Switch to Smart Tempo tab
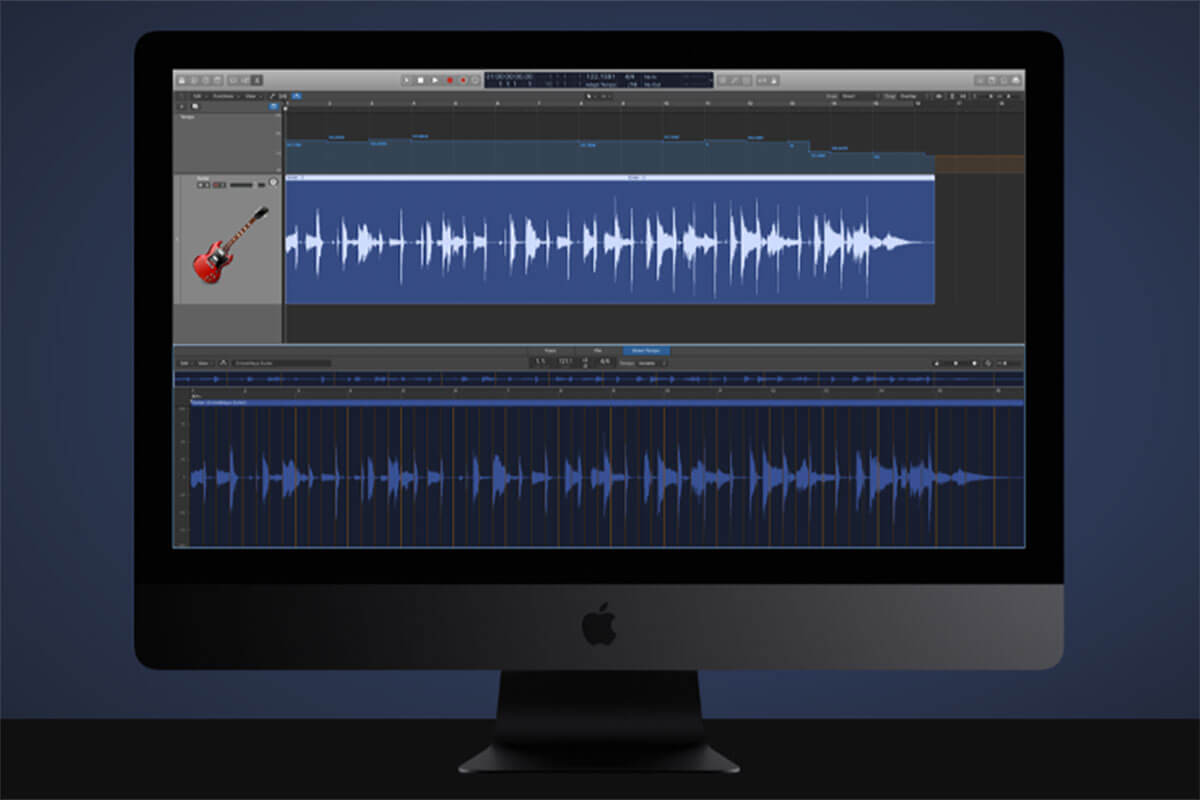Viewport: 1200px width, 800px height. (x=646, y=350)
